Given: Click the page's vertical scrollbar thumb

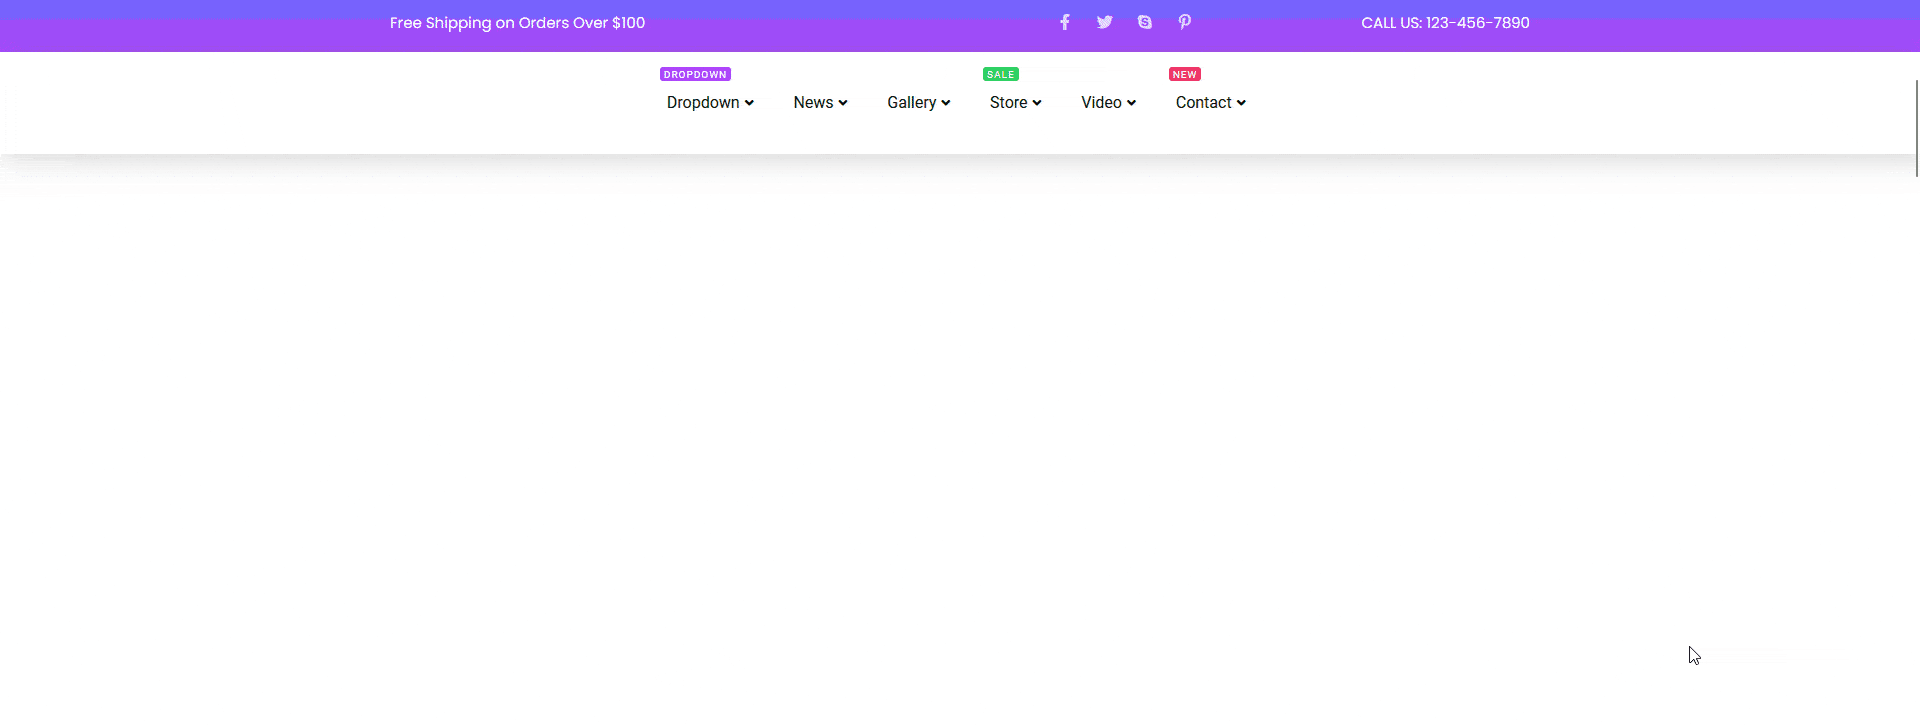Looking at the screenshot, I should tap(1916, 128).
